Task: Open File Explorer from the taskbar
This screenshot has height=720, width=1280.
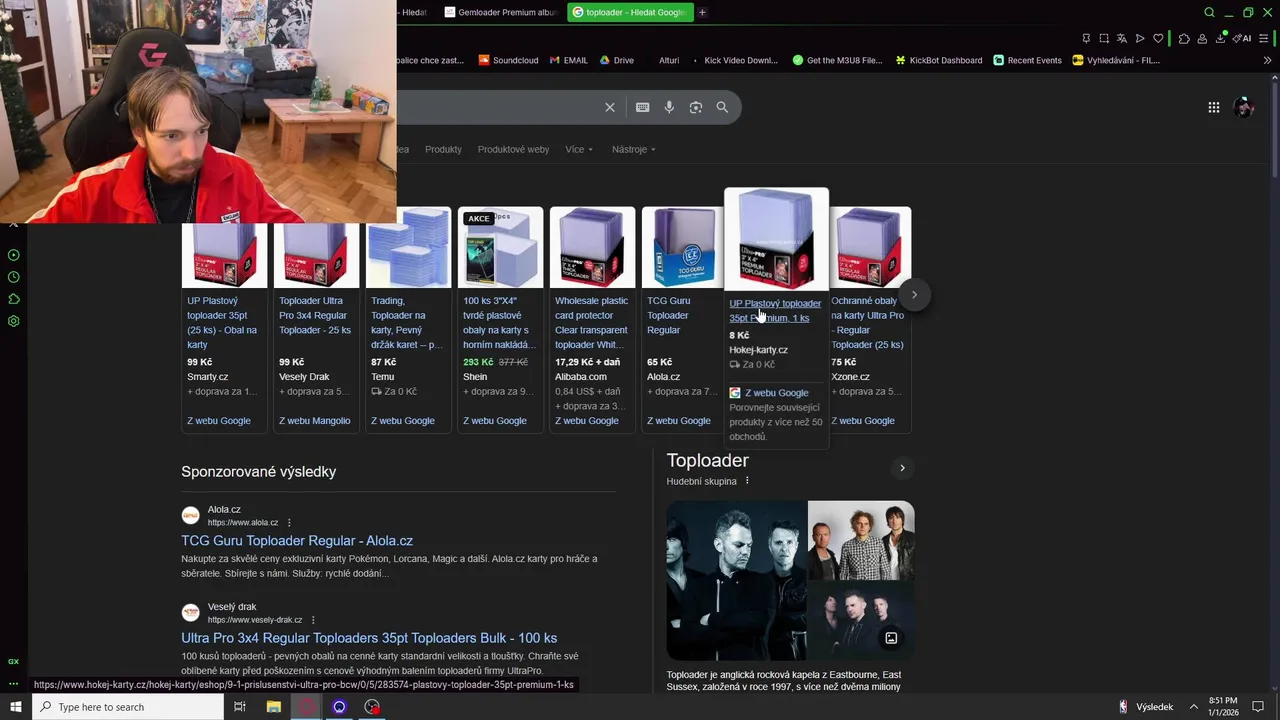Action: tap(273, 707)
